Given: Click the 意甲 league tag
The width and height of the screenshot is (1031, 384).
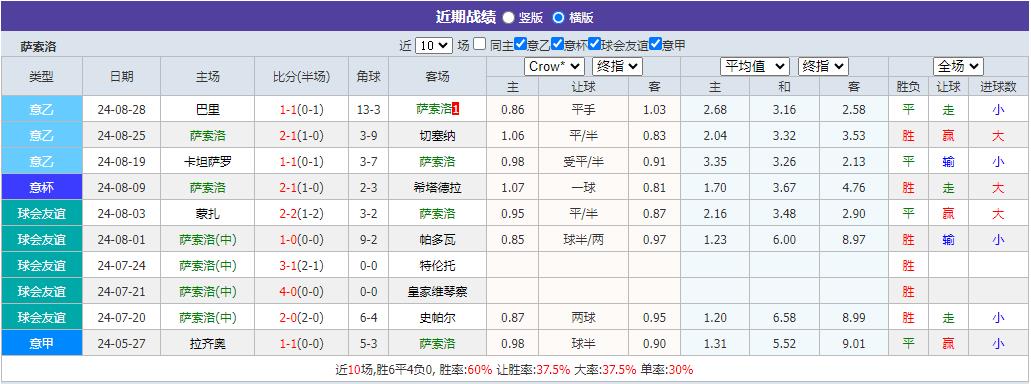Looking at the screenshot, I should point(41,343).
